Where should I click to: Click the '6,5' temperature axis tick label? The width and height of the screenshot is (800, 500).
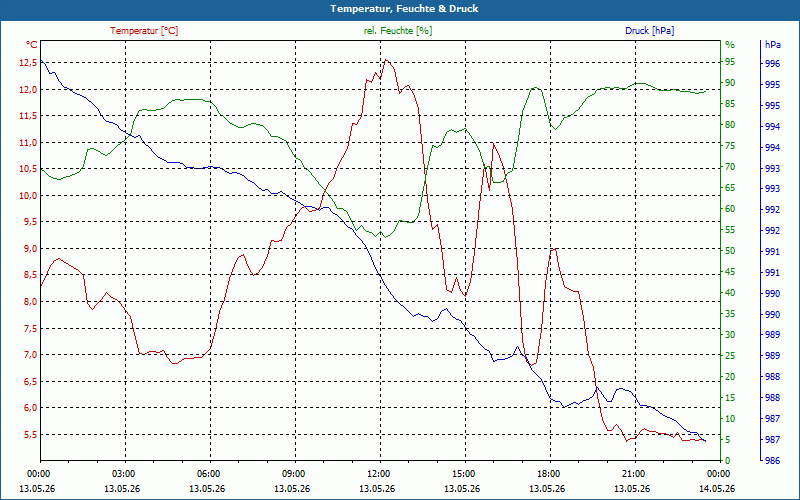coord(30,382)
